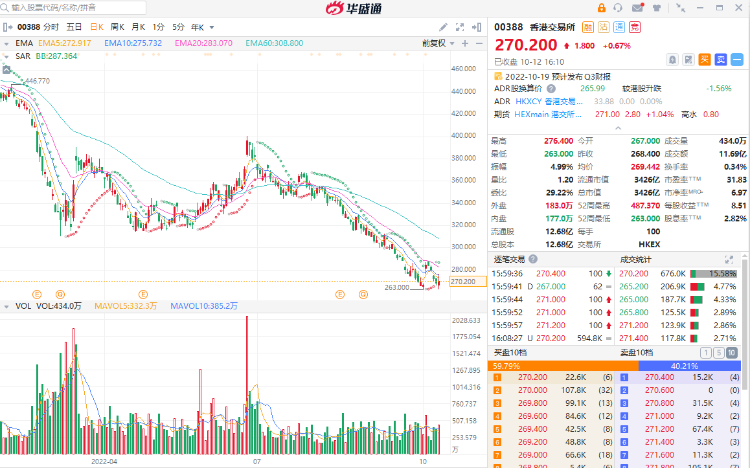
Task: Open the mail messages icon
Action: click(638, 8)
